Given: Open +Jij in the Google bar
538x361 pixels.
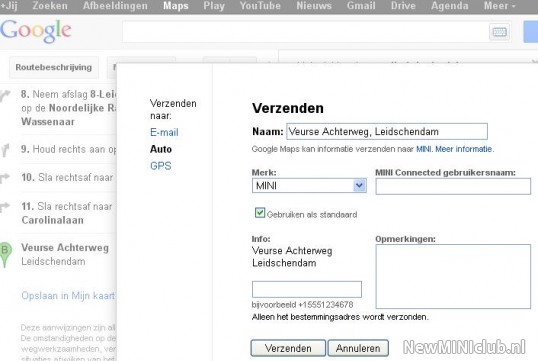Looking at the screenshot, I should click(9, 6).
